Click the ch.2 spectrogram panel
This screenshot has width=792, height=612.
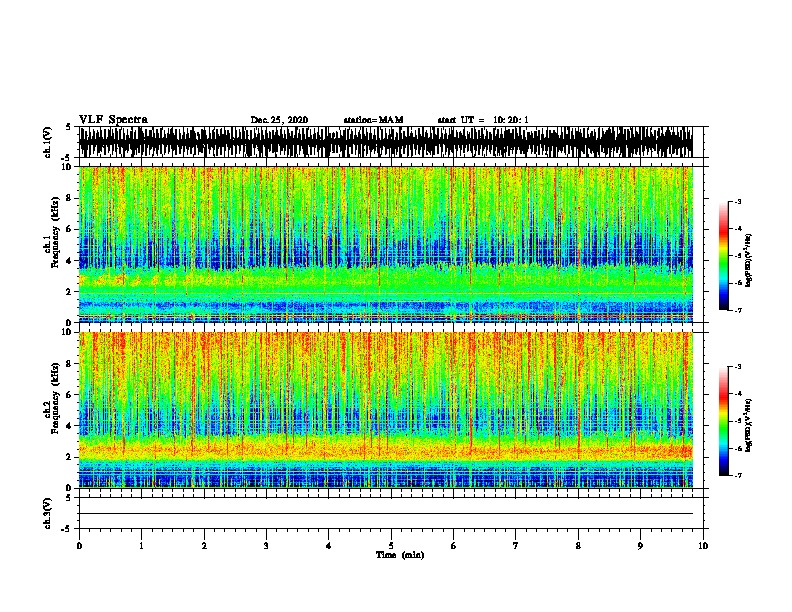pyautogui.click(x=386, y=410)
